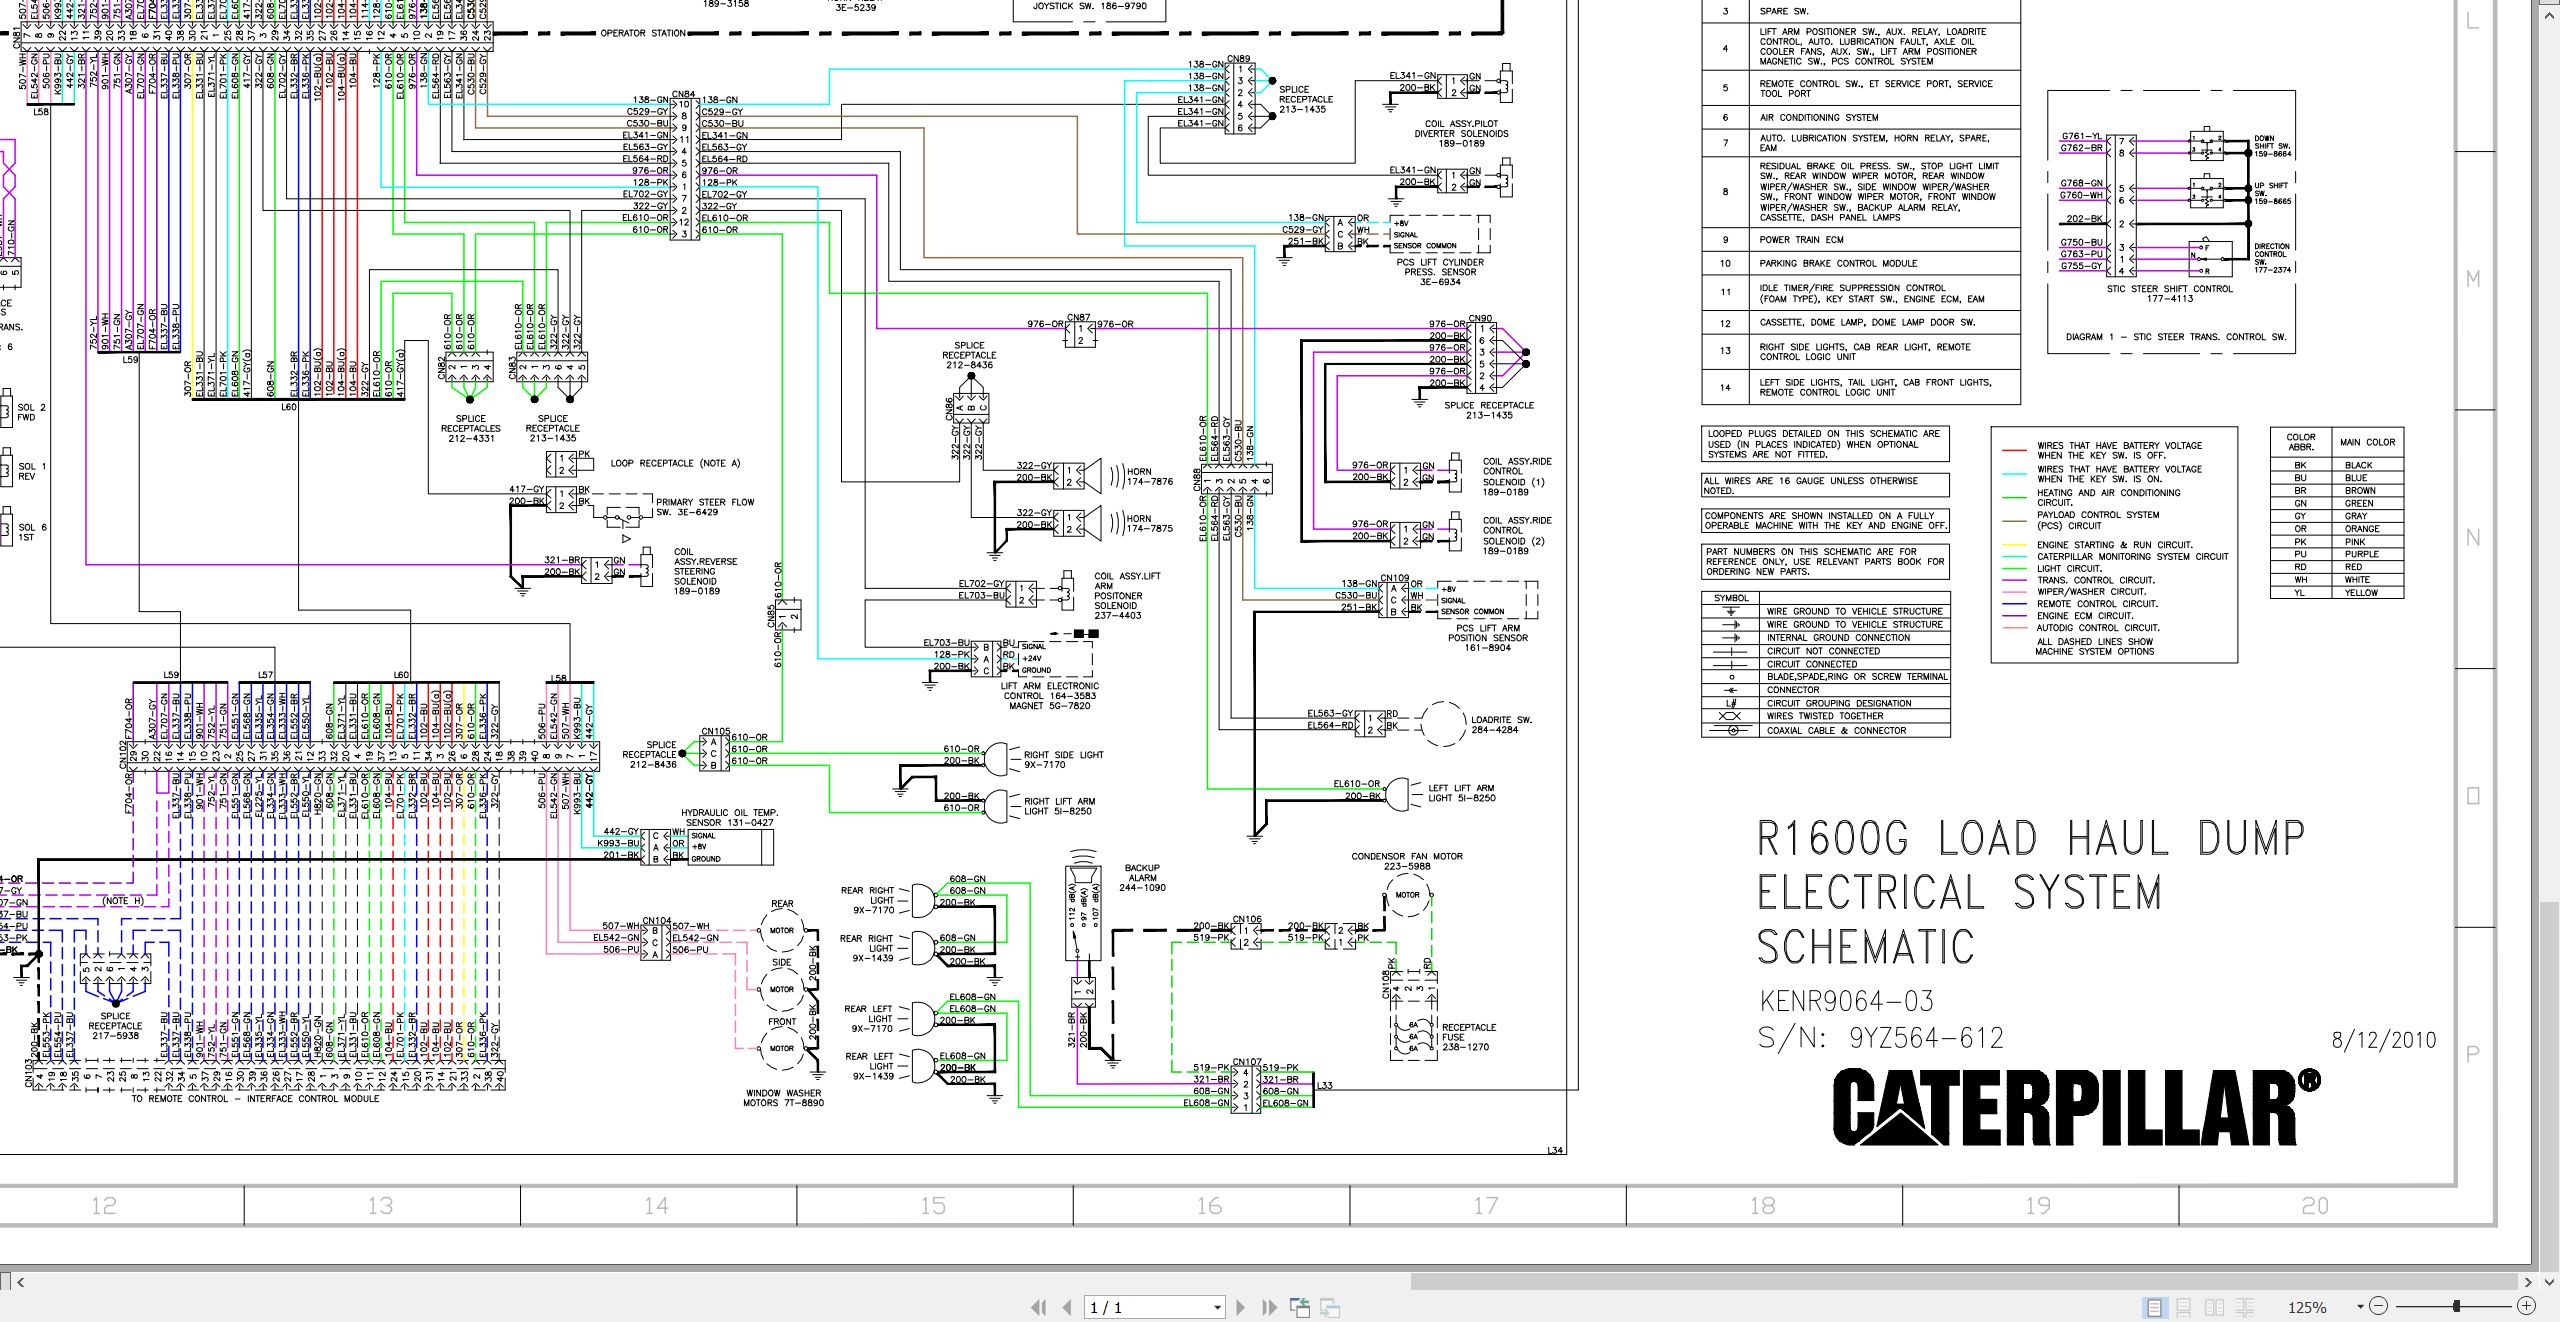Image resolution: width=2560 pixels, height=1322 pixels.
Task: Click the POWER TRAIN ECM table row
Action: pyautogui.click(x=1860, y=240)
